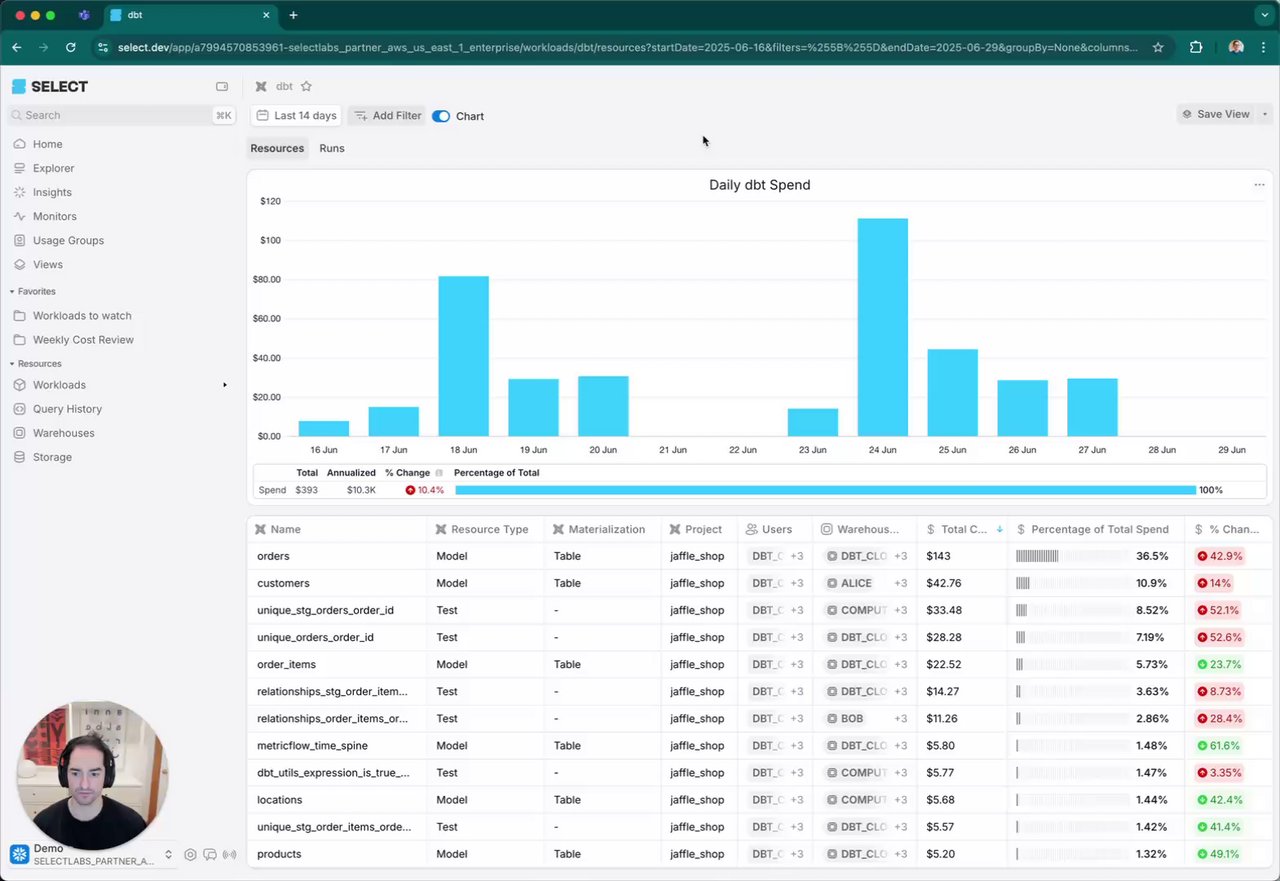Toggle the Chart switch off
Screen dimensions: 1280x881
pos(441,116)
